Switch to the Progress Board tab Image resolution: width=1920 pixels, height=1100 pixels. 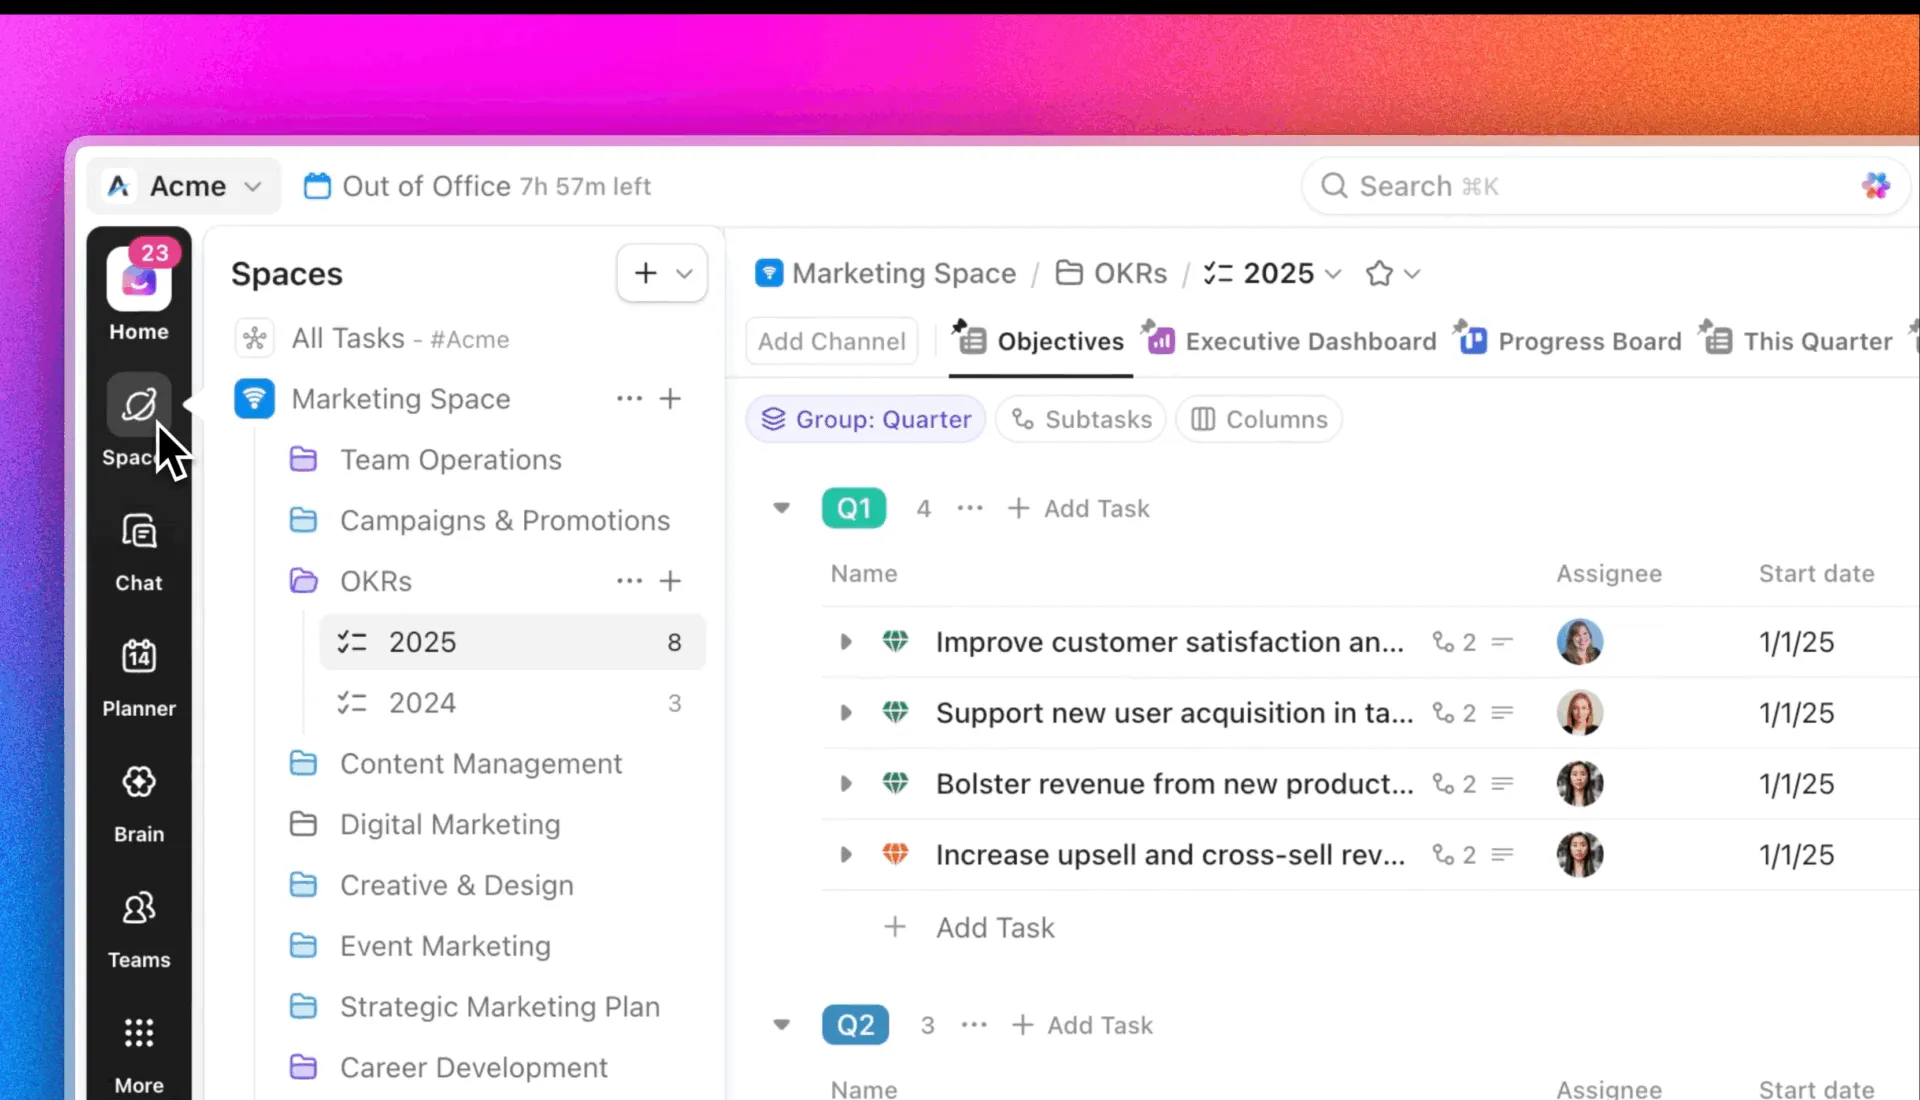1568,341
